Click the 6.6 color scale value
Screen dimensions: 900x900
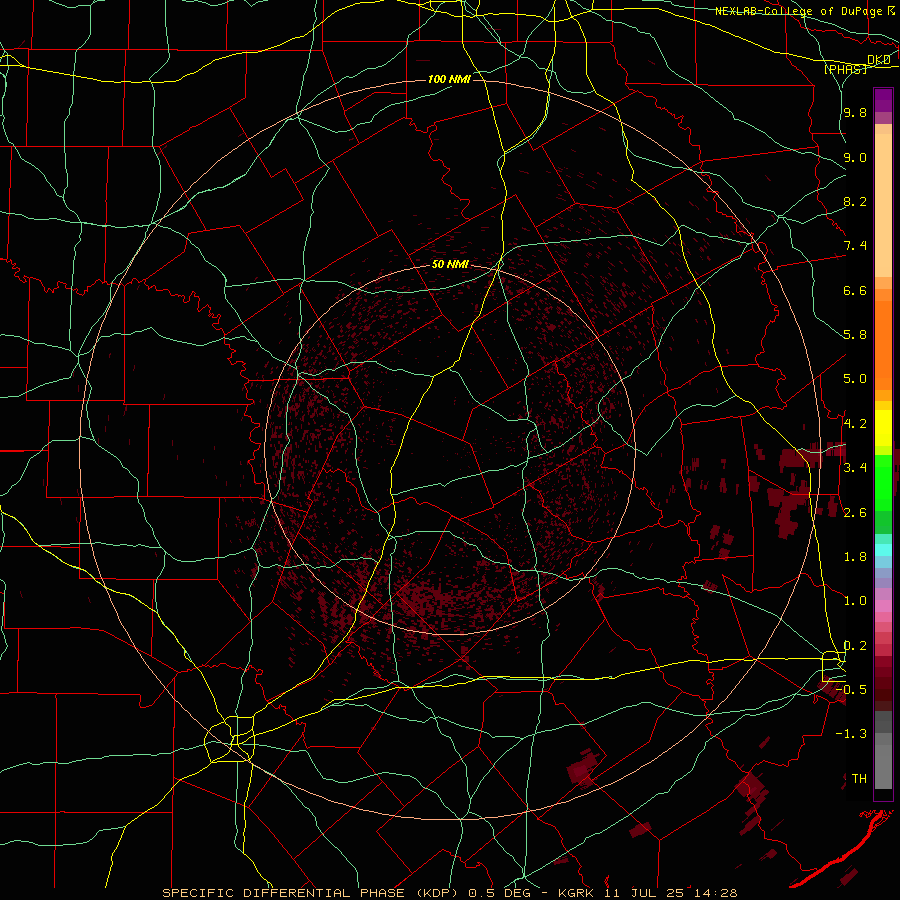[855, 290]
